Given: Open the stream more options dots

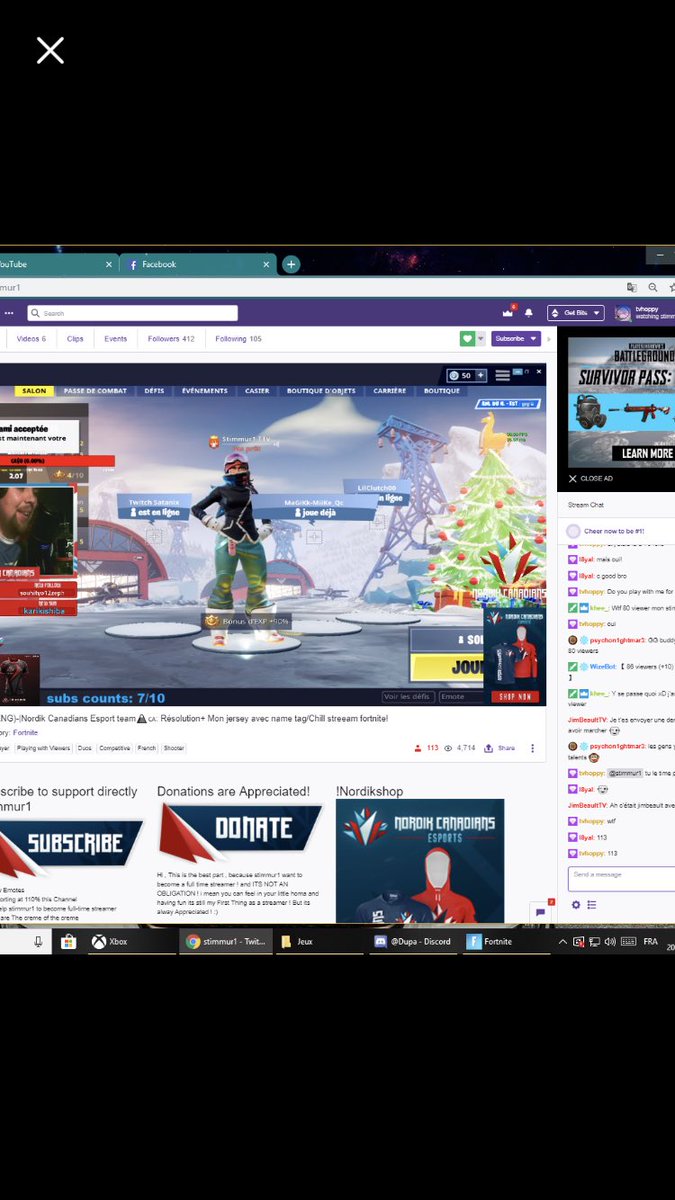Looking at the screenshot, I should tap(533, 747).
